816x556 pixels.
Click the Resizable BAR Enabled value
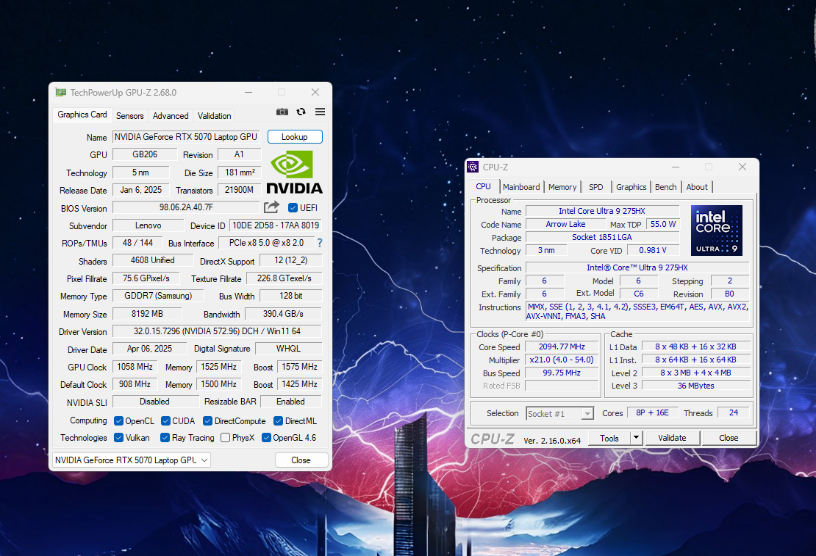(291, 401)
